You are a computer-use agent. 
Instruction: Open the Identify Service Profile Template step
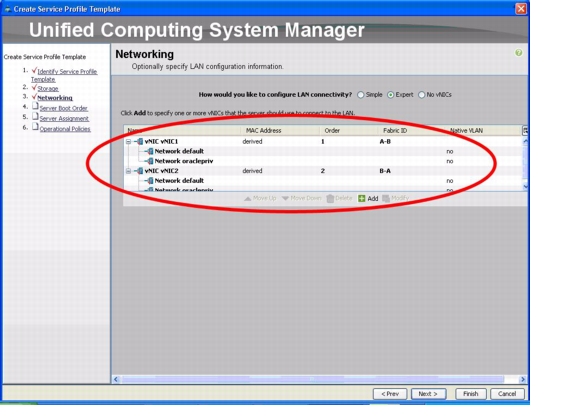(x=64, y=75)
